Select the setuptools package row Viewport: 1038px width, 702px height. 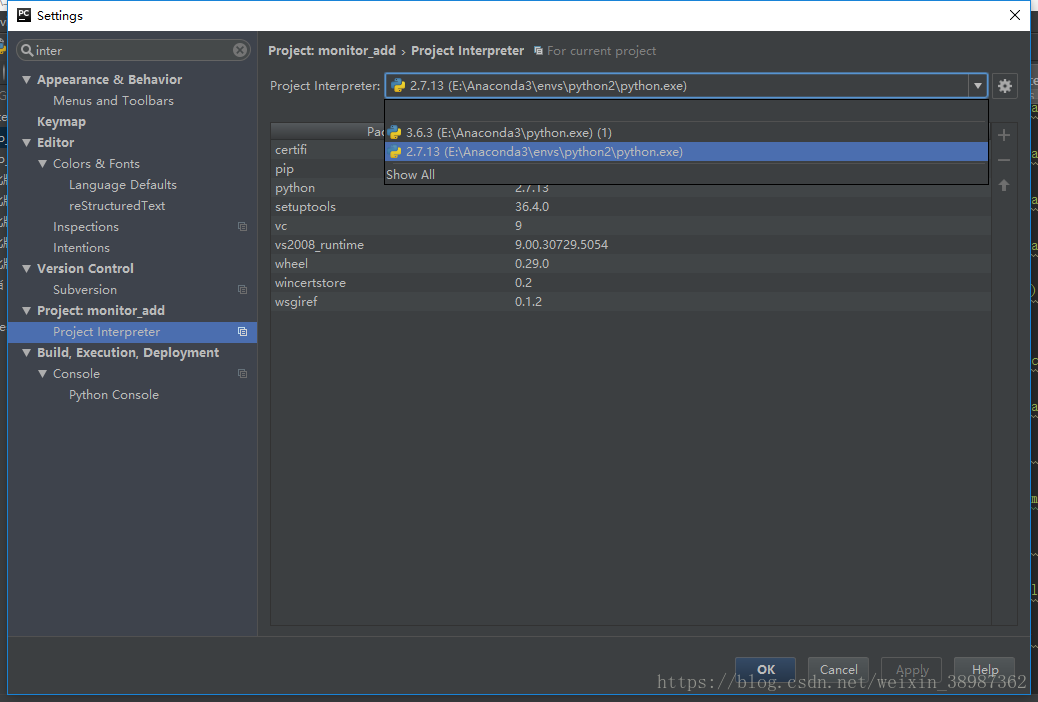coord(630,207)
